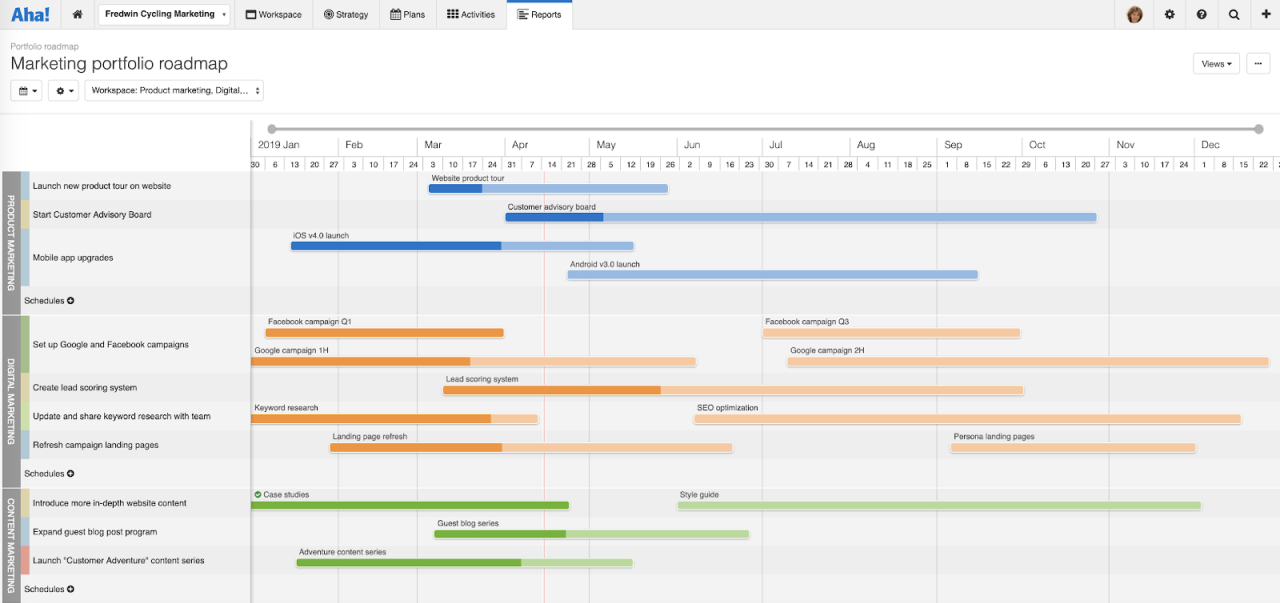Toggle the completed checkmark on Case studies
This screenshot has width=1280, height=603.
pyautogui.click(x=256, y=494)
